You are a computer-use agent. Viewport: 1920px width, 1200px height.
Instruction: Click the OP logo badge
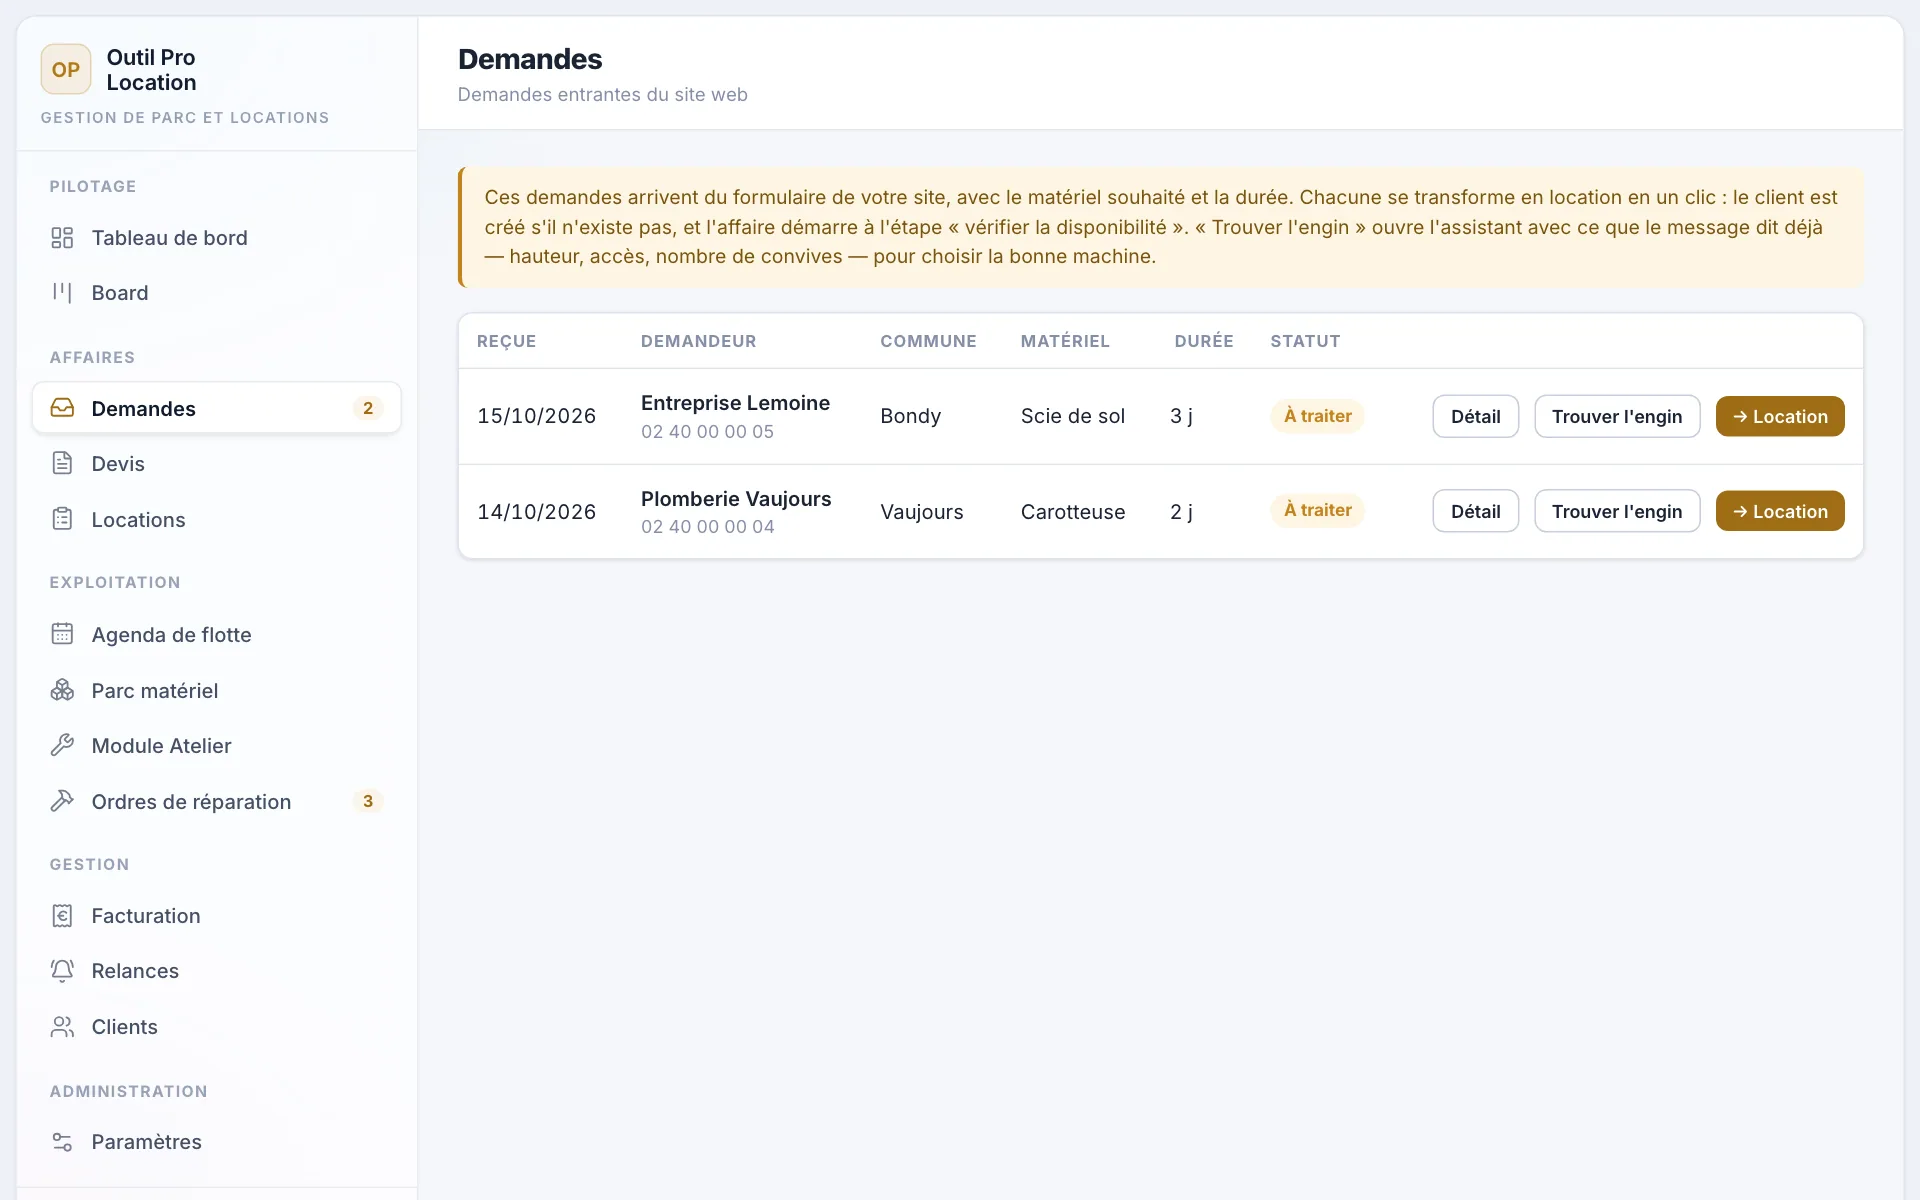coord(66,69)
